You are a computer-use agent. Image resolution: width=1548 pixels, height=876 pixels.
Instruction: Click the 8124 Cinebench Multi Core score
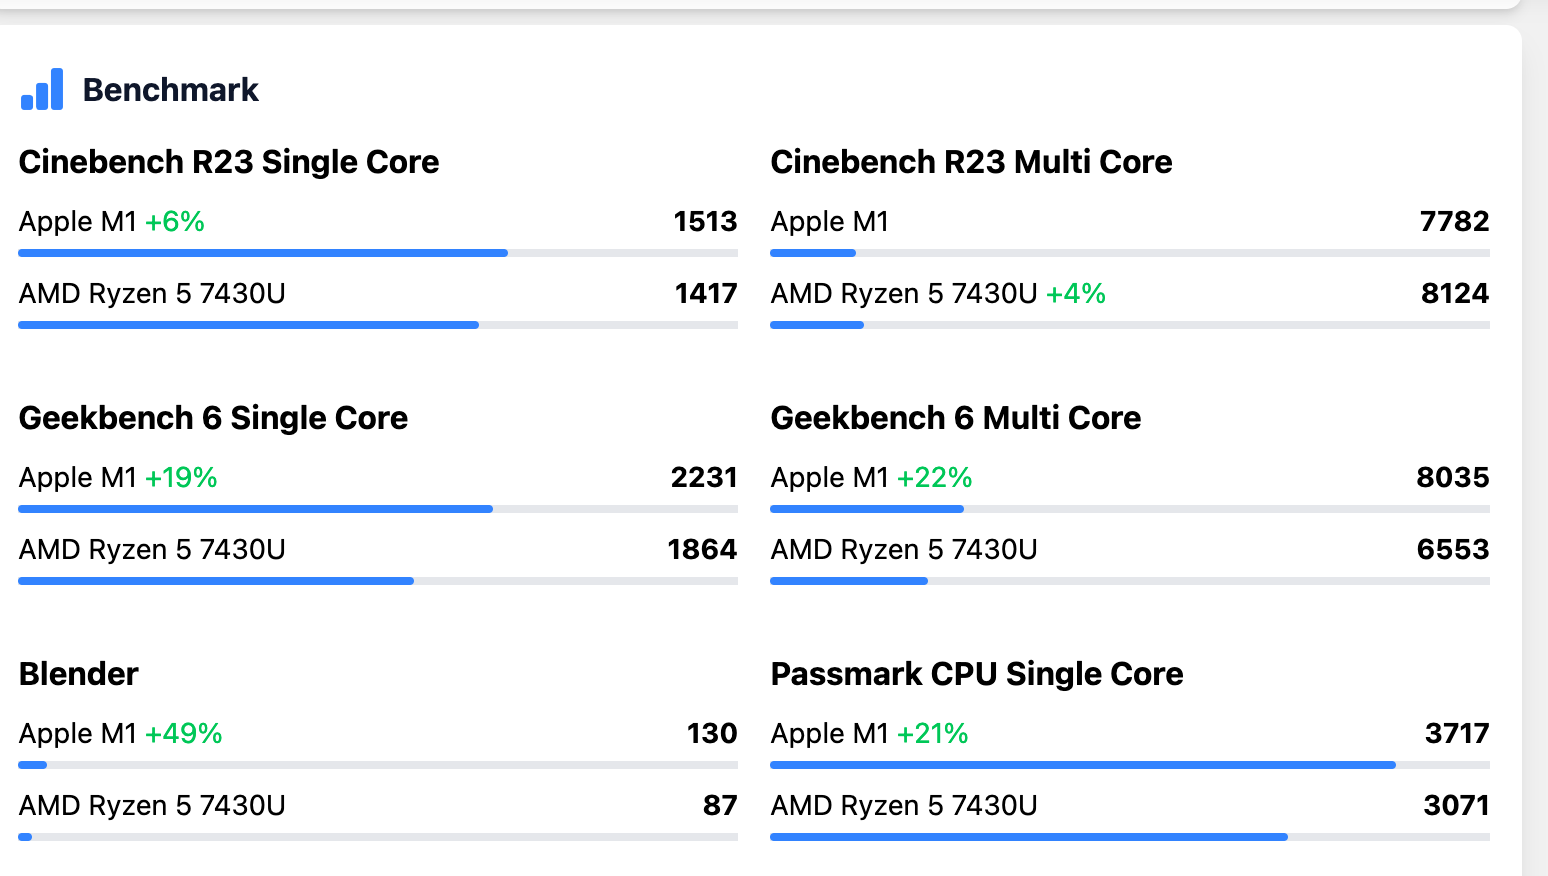click(x=1454, y=294)
